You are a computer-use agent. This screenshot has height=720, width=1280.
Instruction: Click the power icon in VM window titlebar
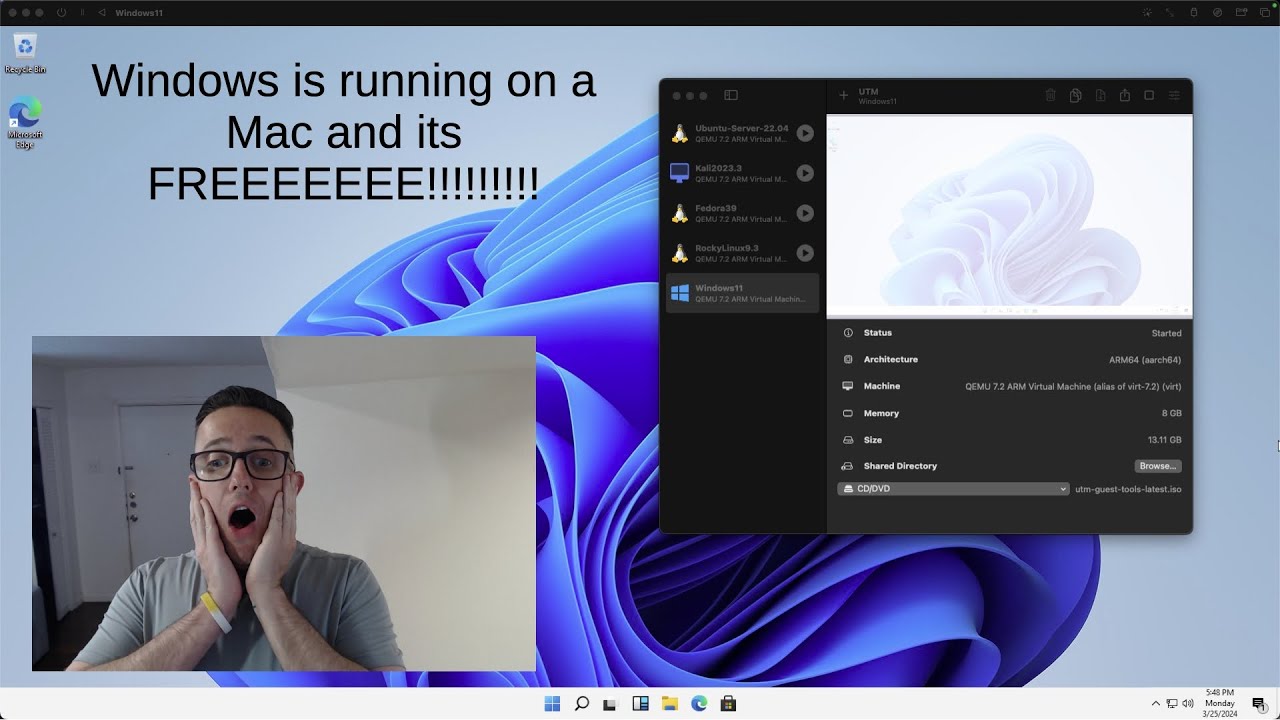[62, 13]
